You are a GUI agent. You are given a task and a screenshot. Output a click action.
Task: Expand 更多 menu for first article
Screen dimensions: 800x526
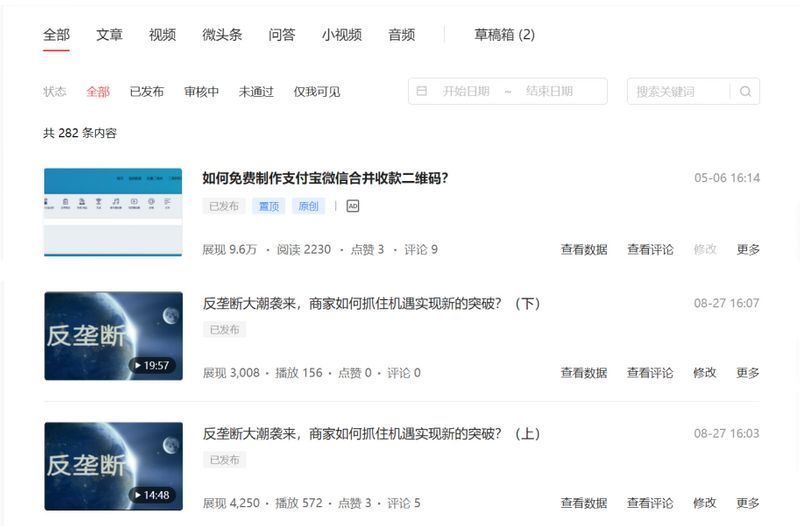[x=748, y=250]
